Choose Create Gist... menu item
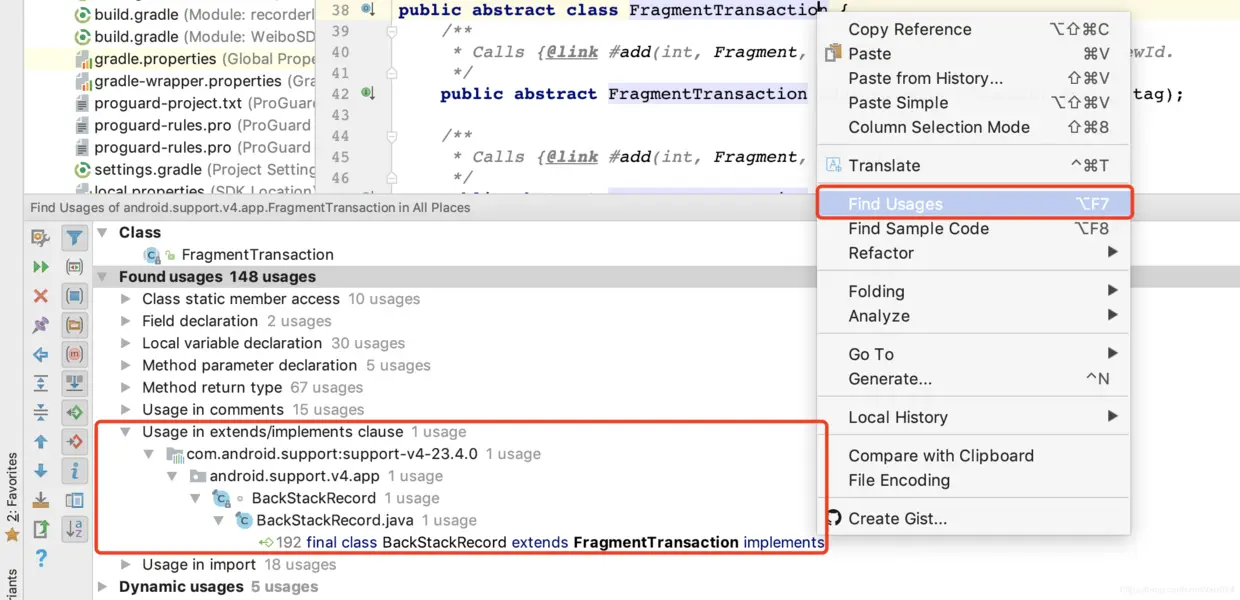This screenshot has height=600, width=1240. 975,519
